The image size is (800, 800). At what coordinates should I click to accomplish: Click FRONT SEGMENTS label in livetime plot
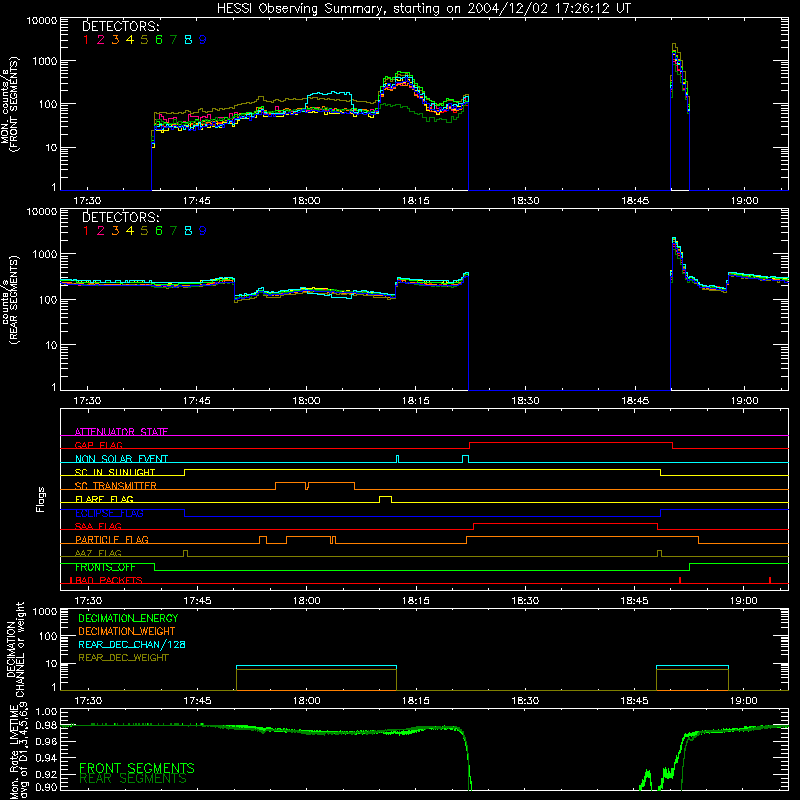click(x=137, y=768)
